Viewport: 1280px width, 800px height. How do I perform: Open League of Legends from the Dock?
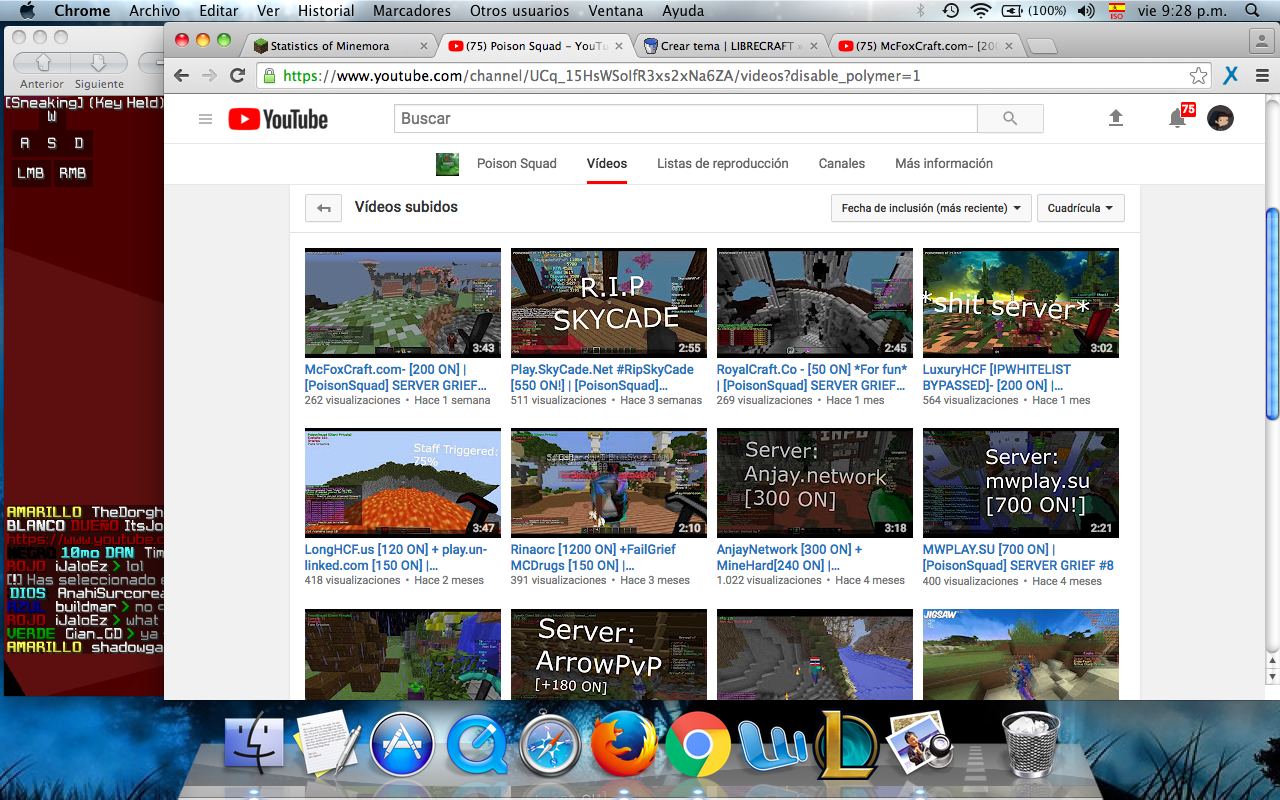coord(847,745)
